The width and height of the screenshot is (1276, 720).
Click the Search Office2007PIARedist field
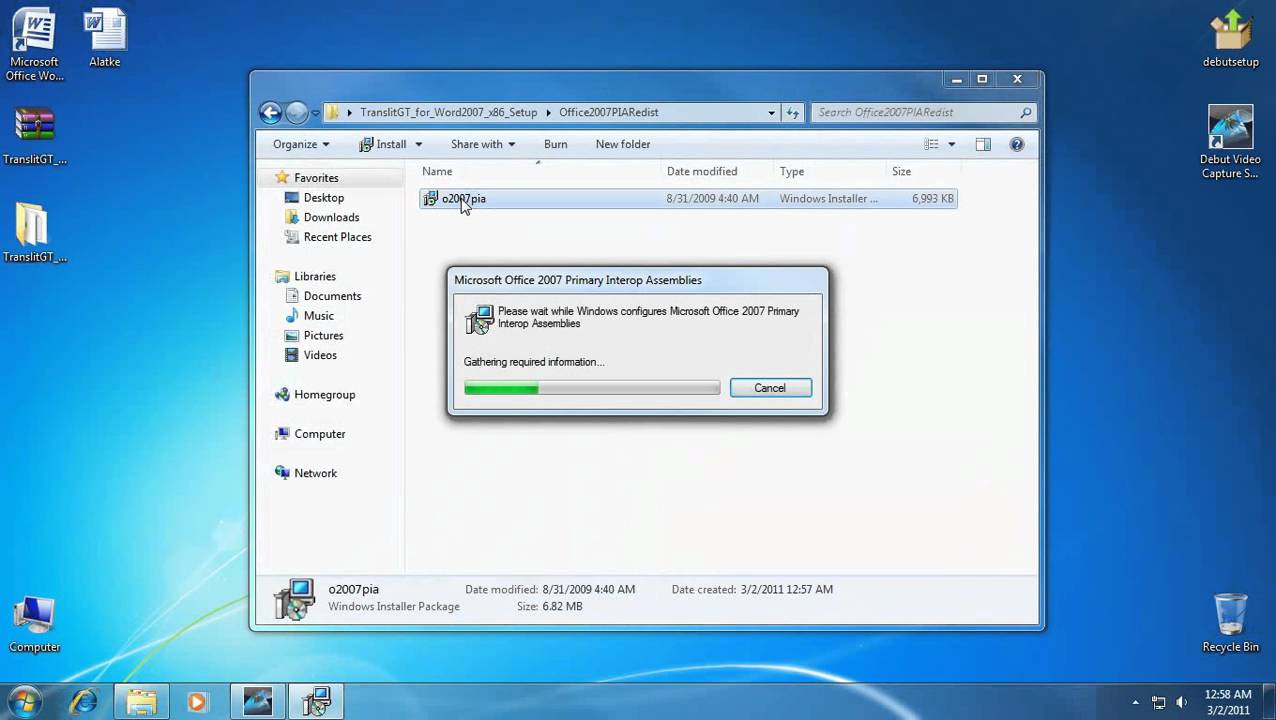coord(923,112)
